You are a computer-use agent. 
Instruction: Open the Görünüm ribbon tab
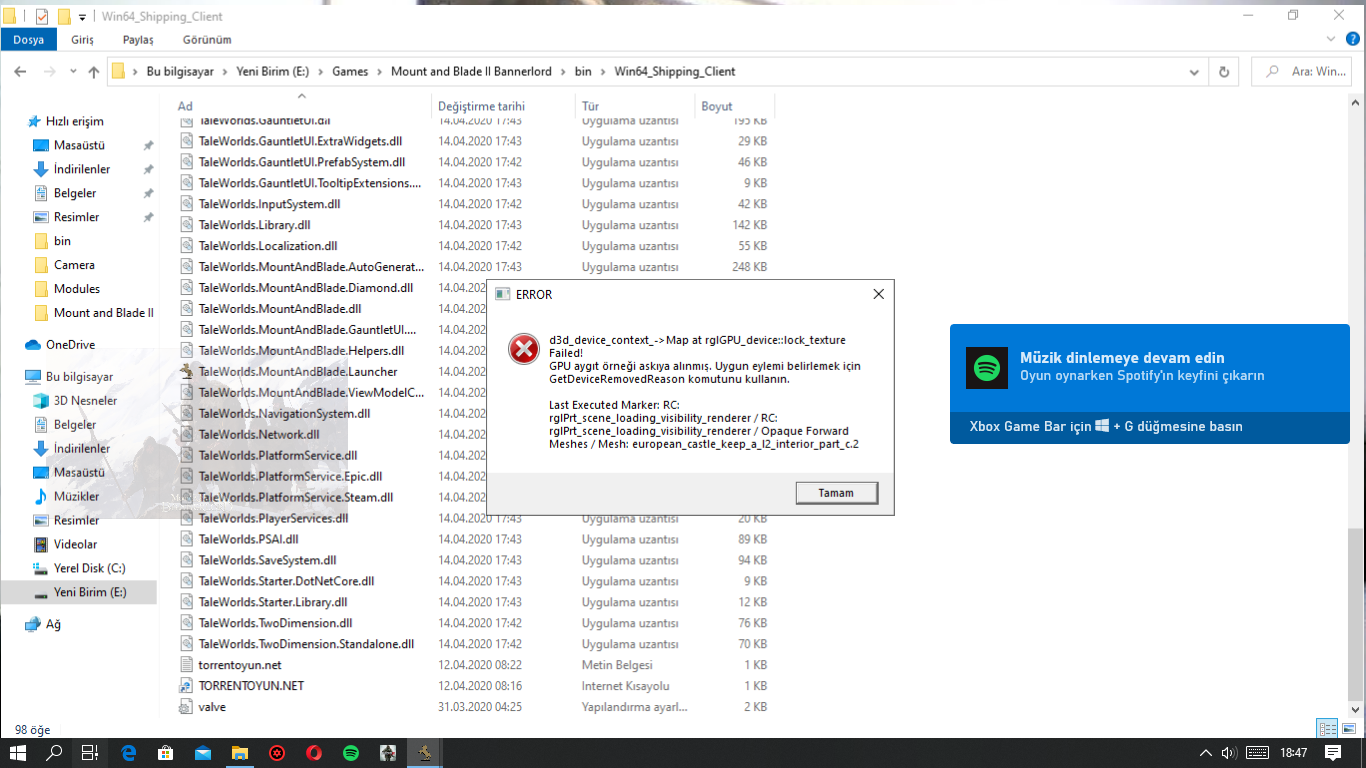point(207,40)
